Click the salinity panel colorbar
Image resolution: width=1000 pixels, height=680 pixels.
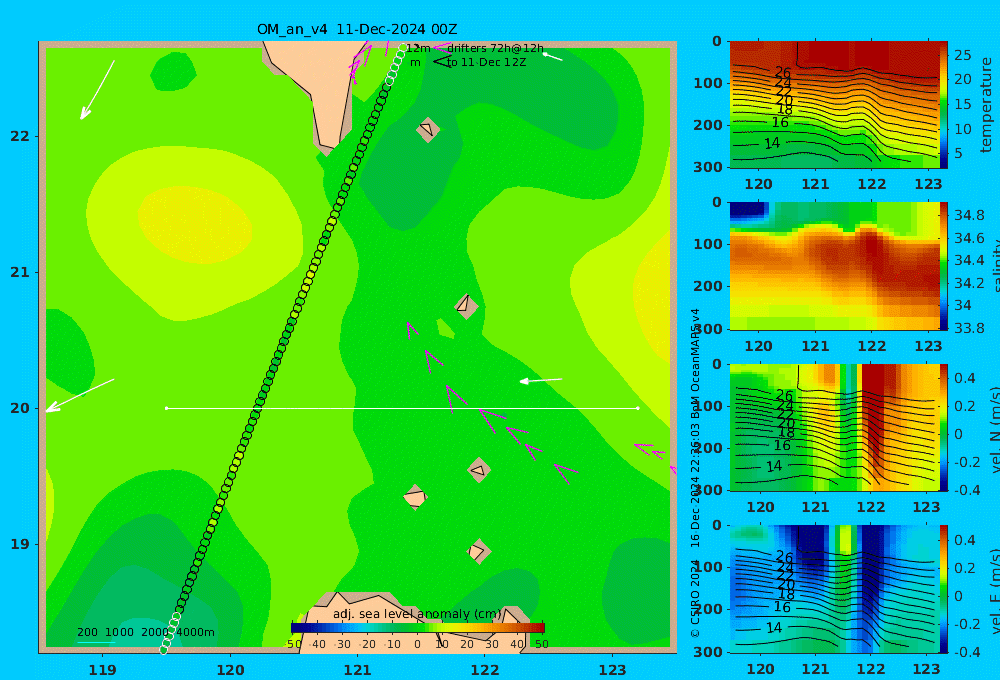pos(944,266)
